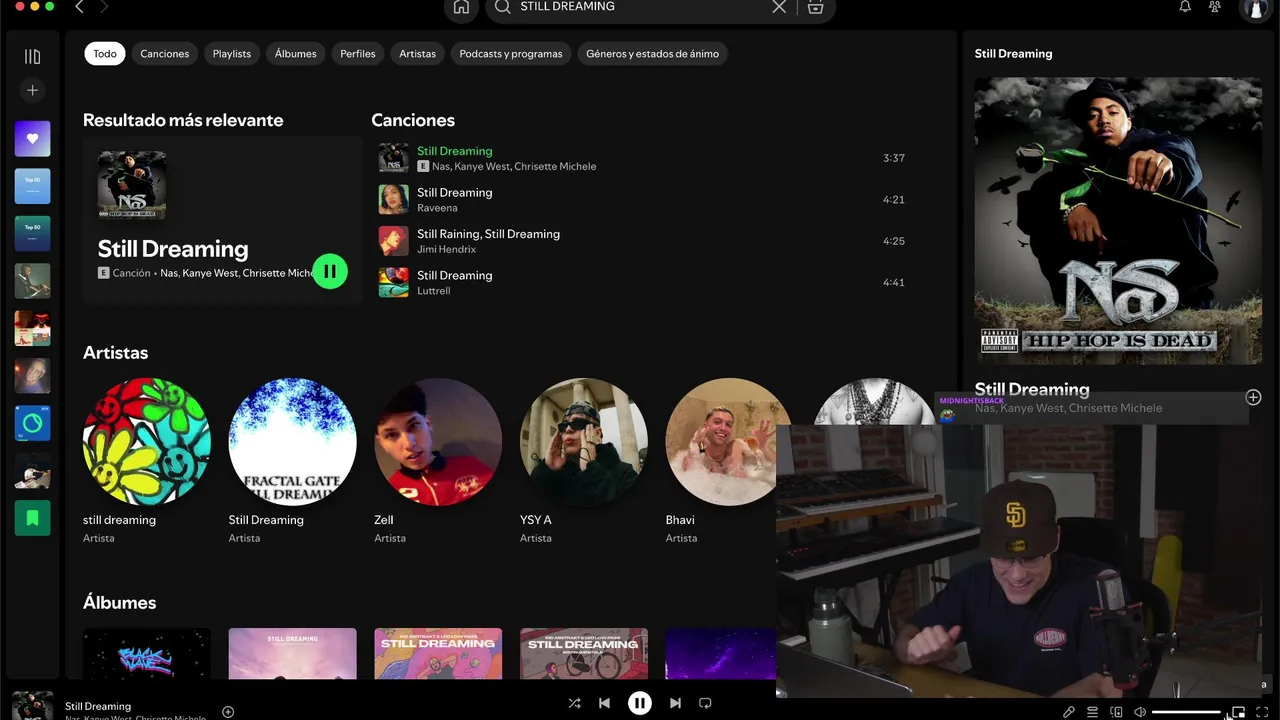This screenshot has width=1280, height=720.
Task: Create a playlist with the plus icon
Action: [x=32, y=90]
